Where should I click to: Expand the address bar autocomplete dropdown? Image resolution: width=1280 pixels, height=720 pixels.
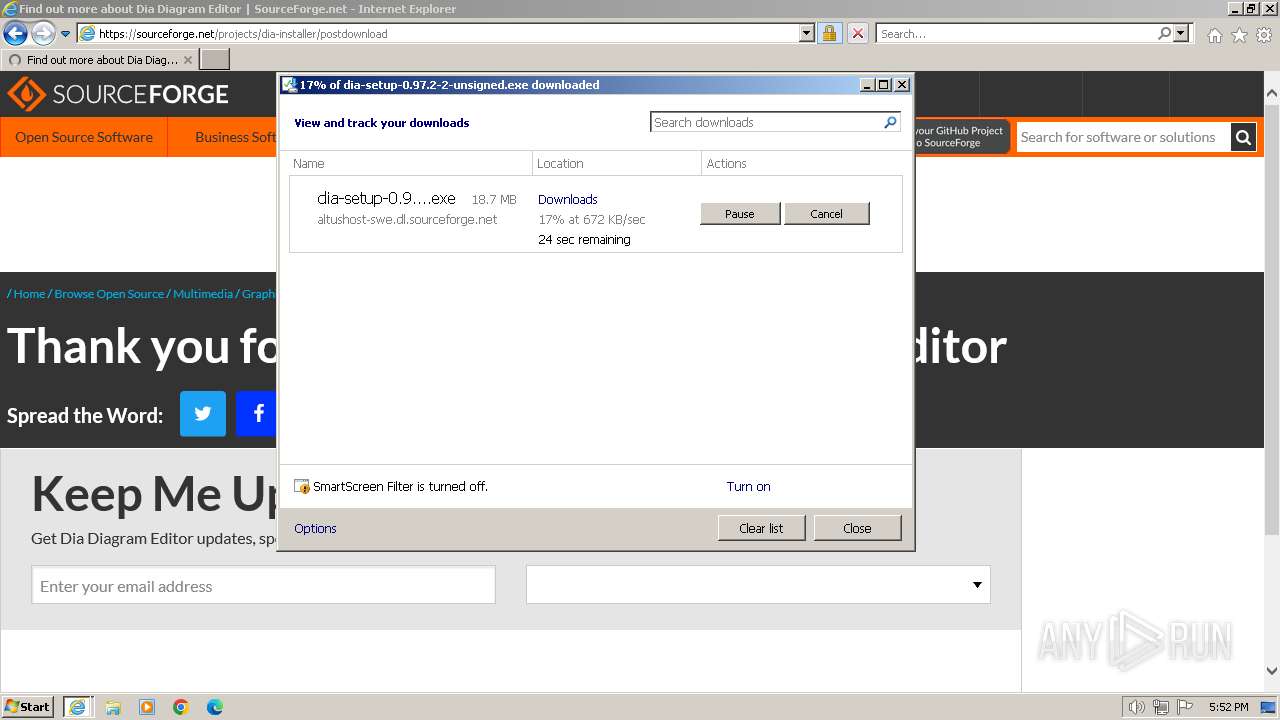point(807,33)
